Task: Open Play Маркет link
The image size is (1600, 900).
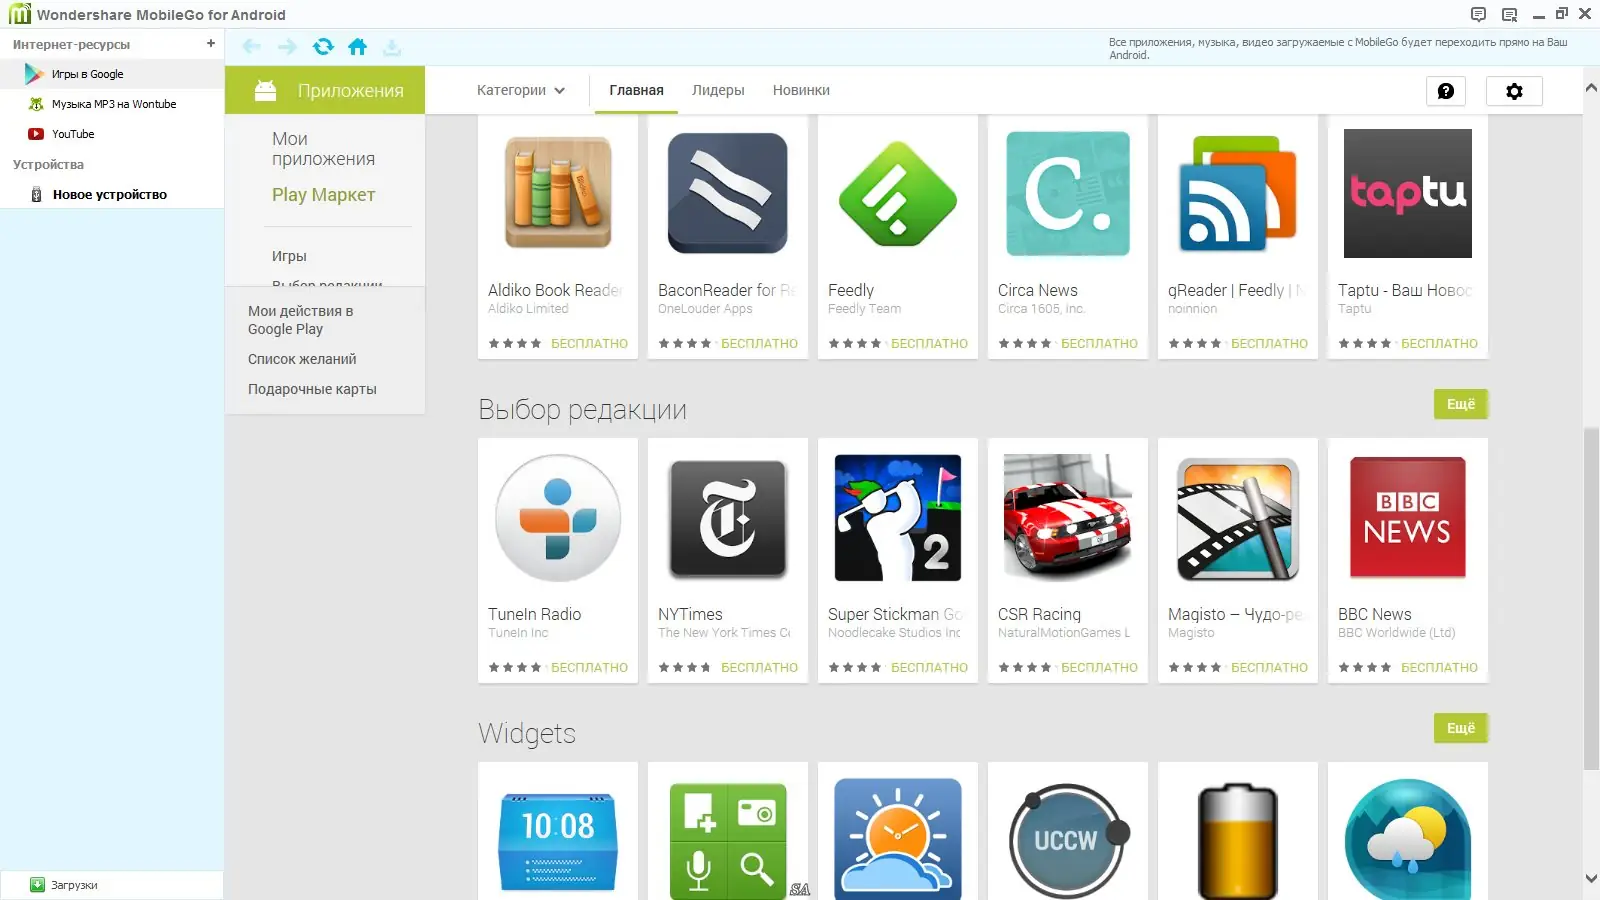Action: (323, 194)
